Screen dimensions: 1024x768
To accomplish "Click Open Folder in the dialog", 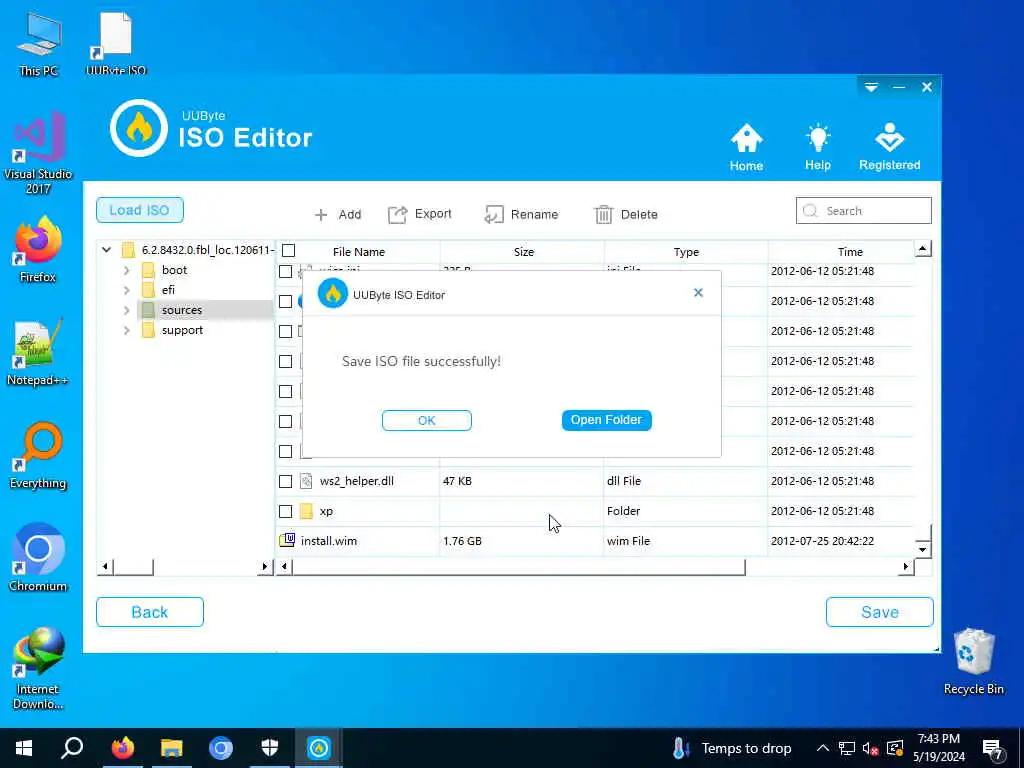I will (607, 420).
